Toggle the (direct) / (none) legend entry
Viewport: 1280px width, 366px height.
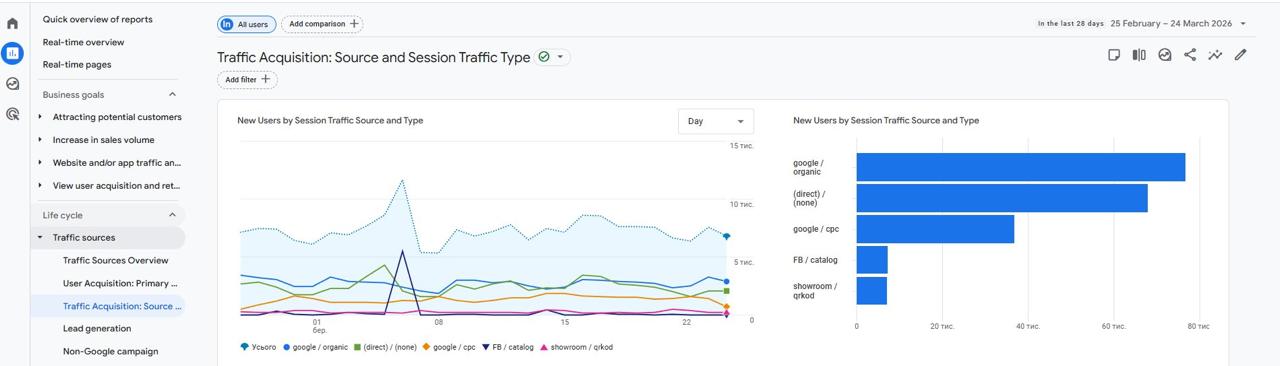(385, 347)
